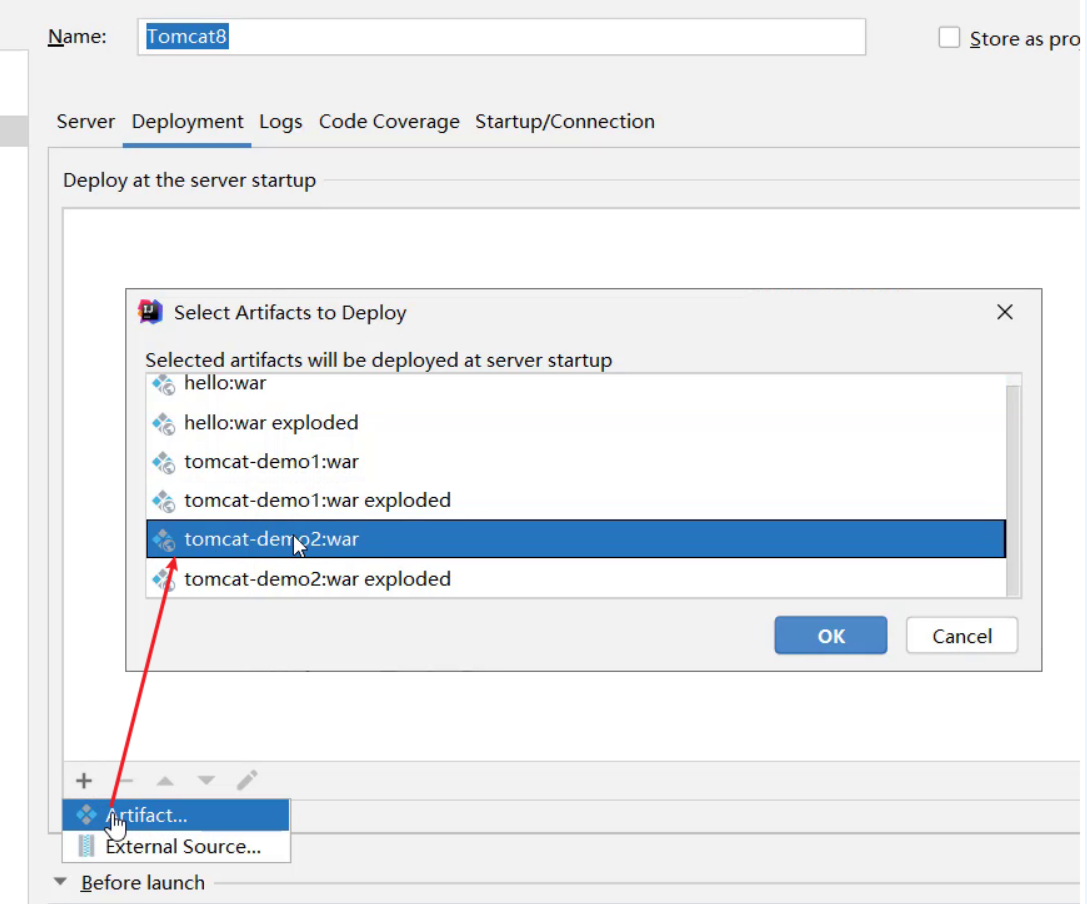Click the minus Remove deployment icon

(x=125, y=781)
